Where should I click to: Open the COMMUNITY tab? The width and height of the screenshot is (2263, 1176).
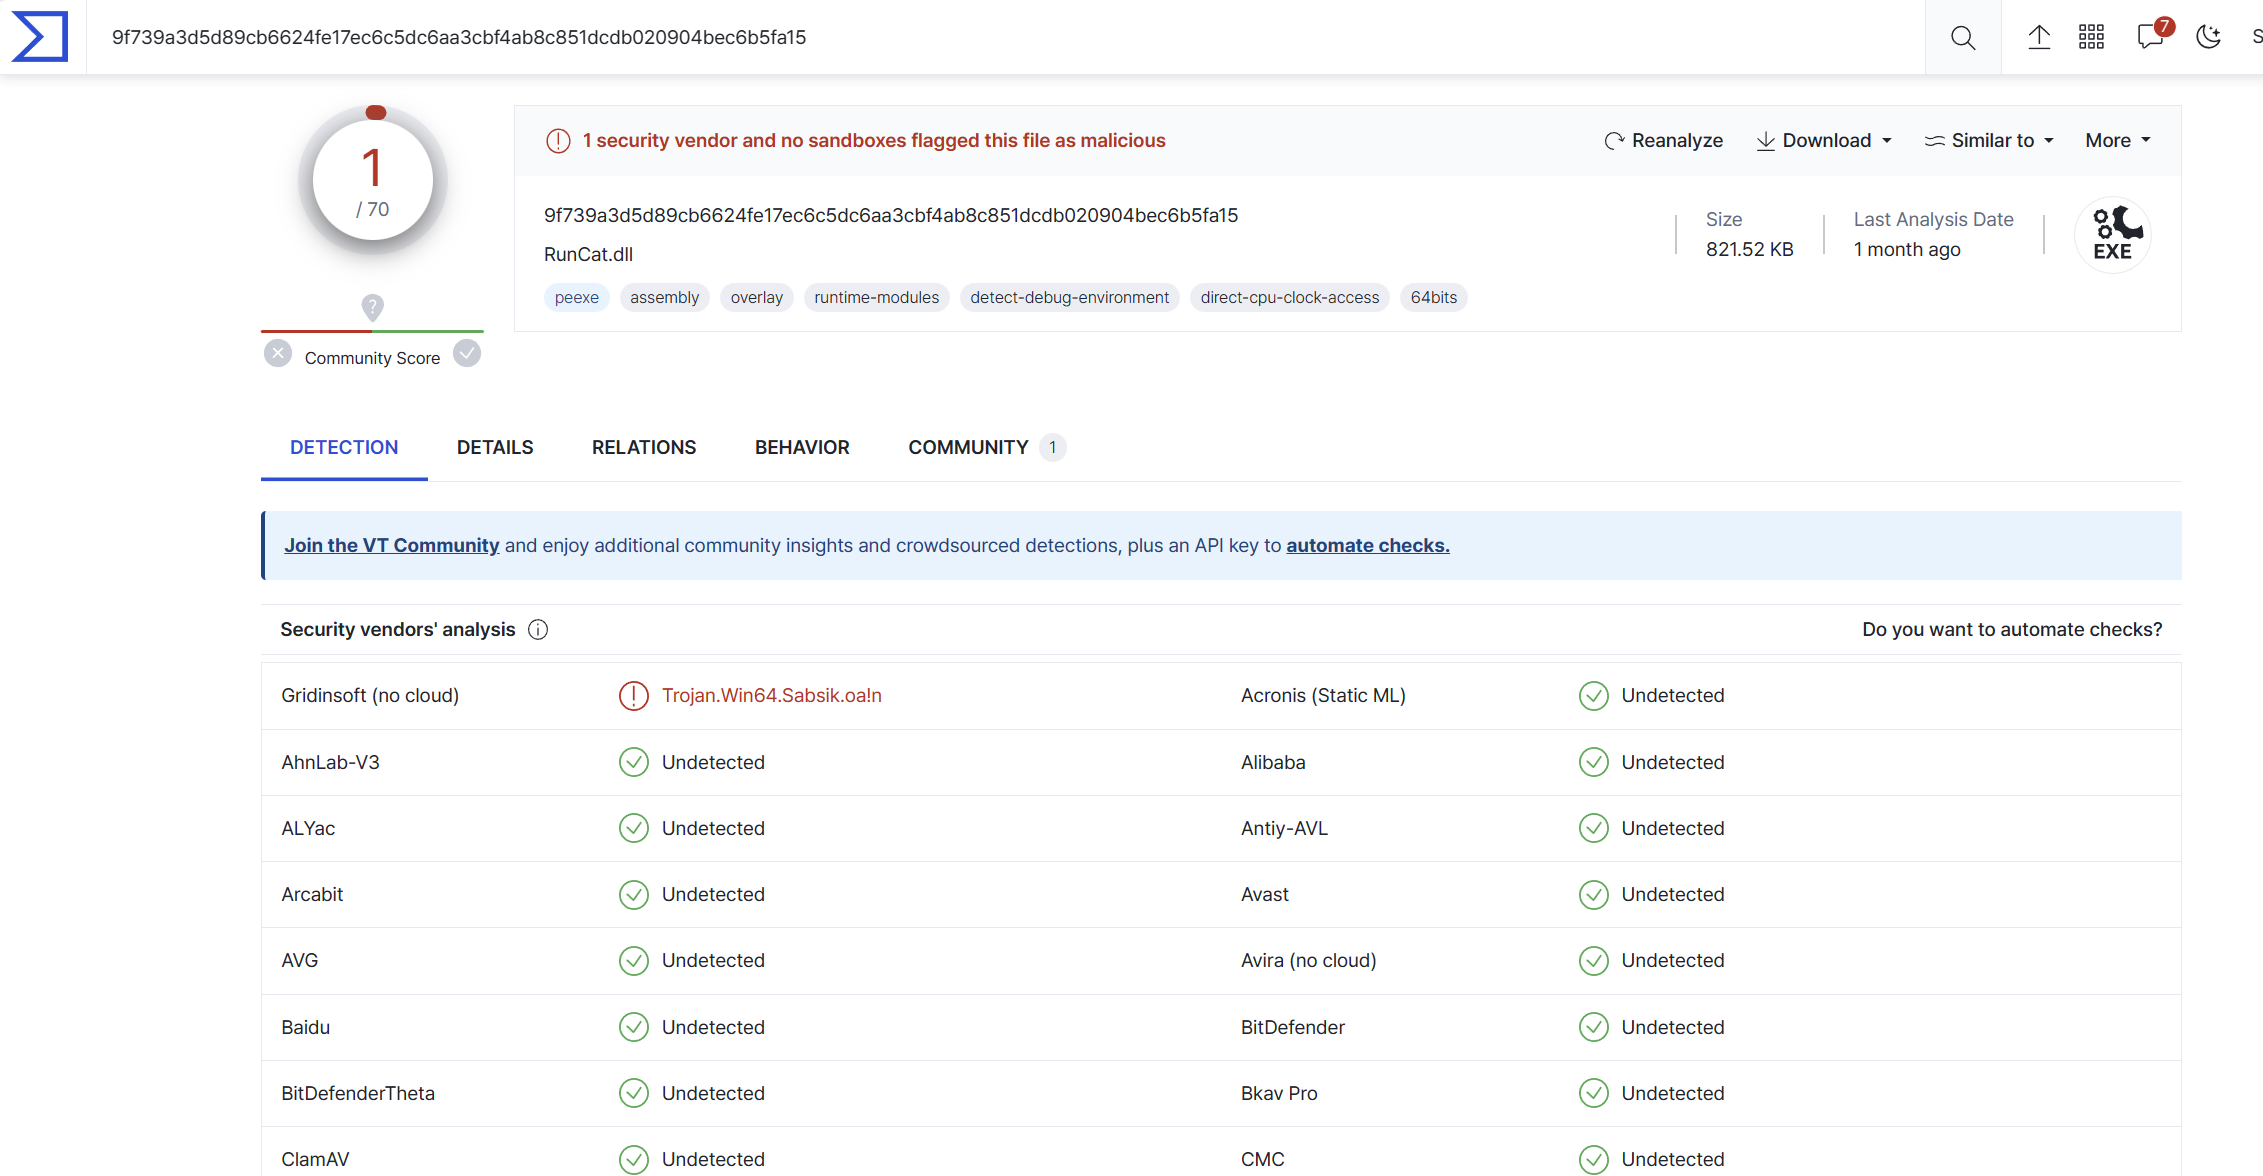(x=986, y=447)
